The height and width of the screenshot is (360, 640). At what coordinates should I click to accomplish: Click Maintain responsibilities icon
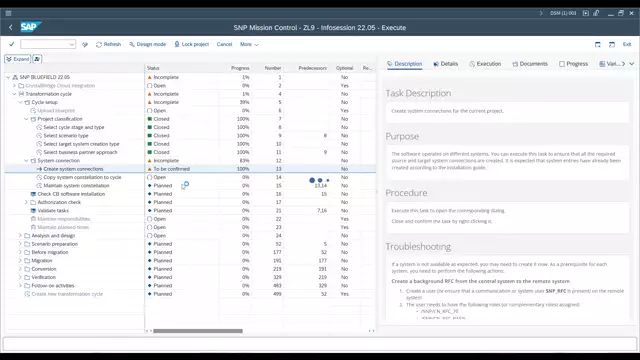33,219
